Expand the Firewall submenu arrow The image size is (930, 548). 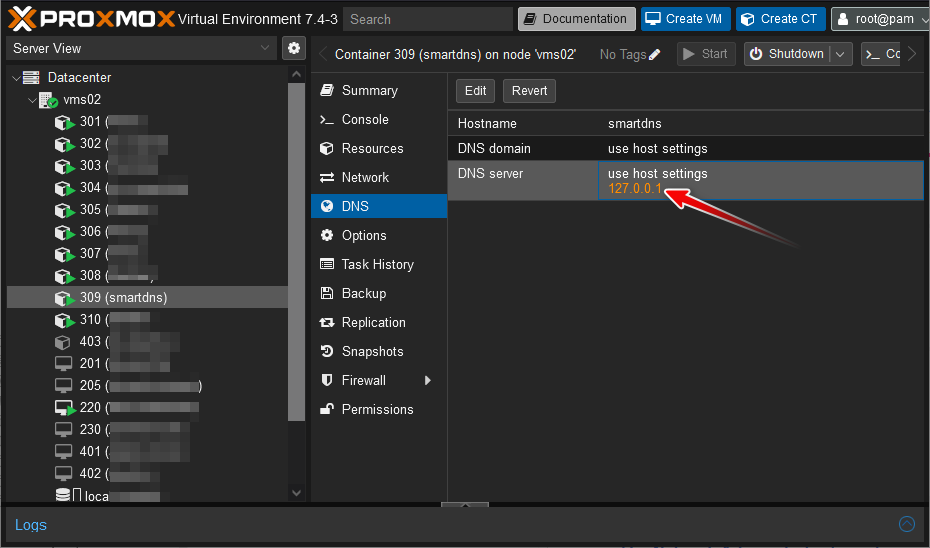[x=428, y=380]
